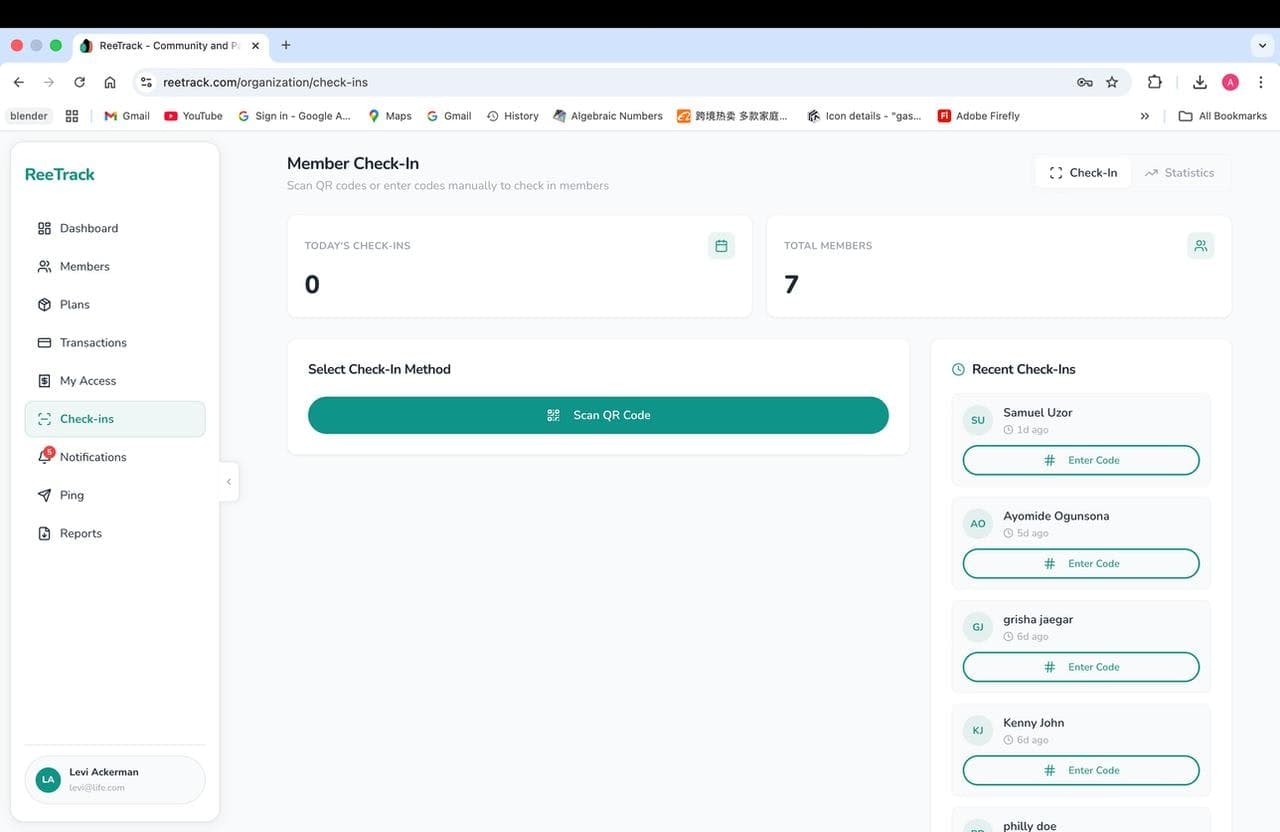Viewport: 1280px width, 832px height.
Task: Open Notifications with the bell icon
Action: pyautogui.click(x=42, y=456)
